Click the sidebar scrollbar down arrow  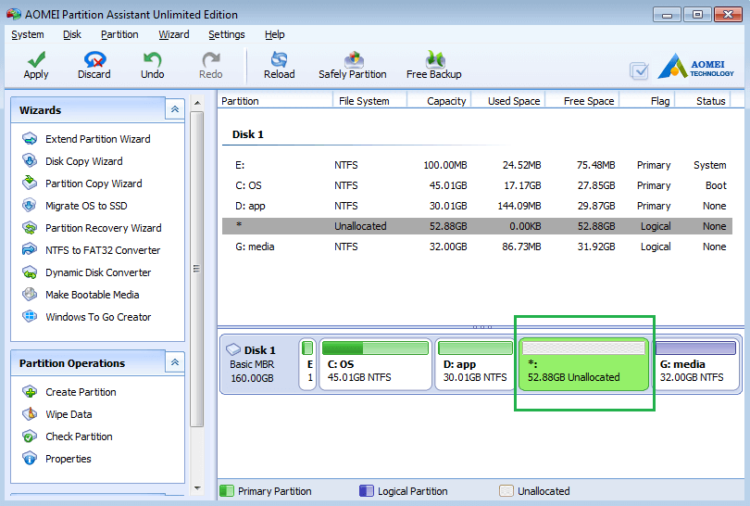pyautogui.click(x=197, y=488)
